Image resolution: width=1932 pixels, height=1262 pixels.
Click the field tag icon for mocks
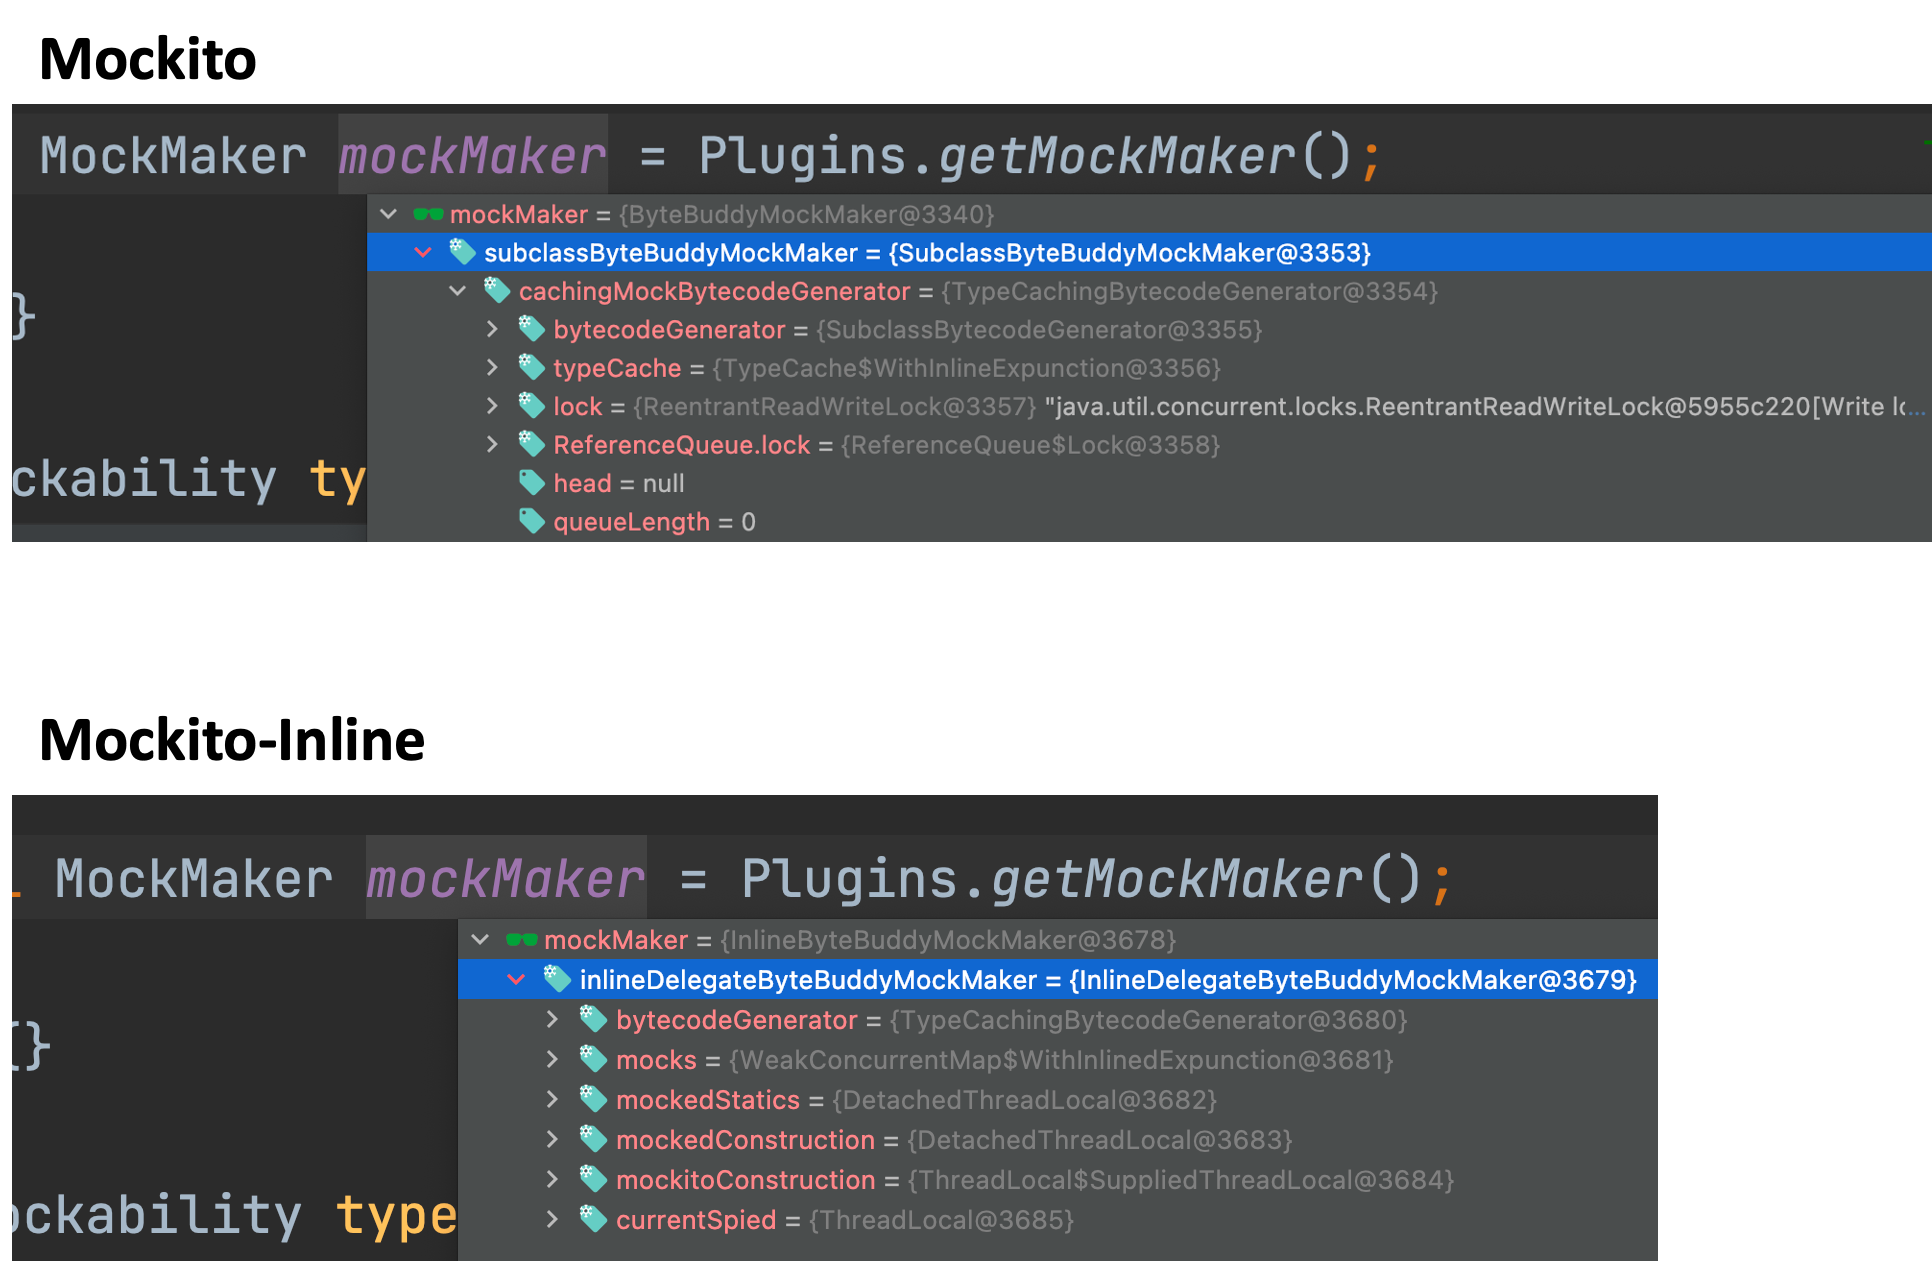pyautogui.click(x=593, y=1060)
